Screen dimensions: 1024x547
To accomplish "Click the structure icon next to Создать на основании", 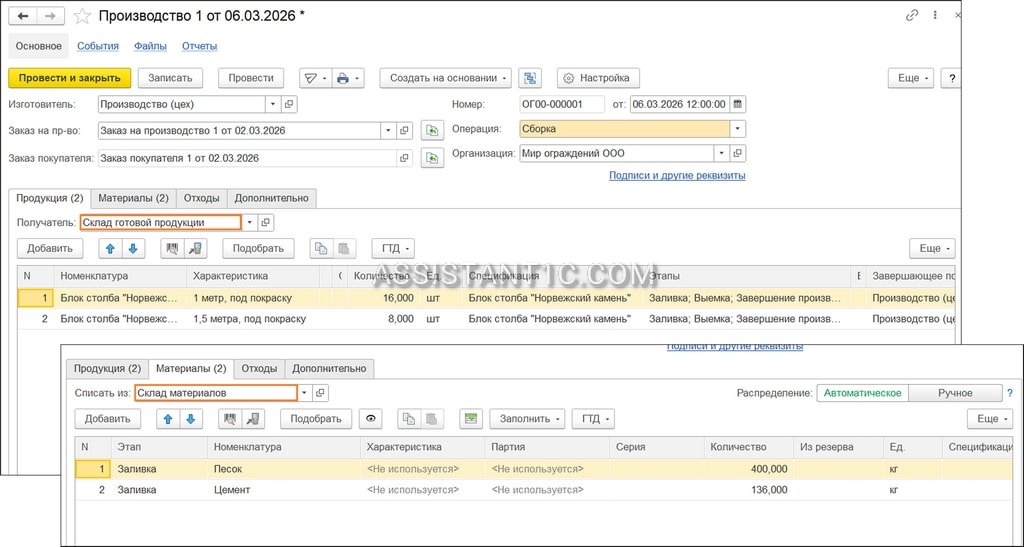I will click(x=530, y=78).
